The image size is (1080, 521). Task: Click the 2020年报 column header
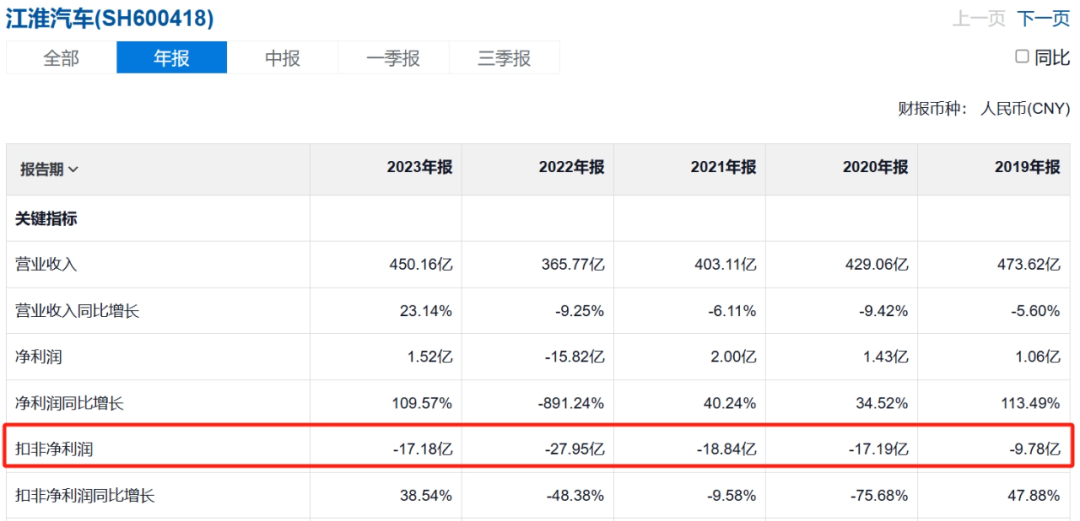tap(875, 167)
